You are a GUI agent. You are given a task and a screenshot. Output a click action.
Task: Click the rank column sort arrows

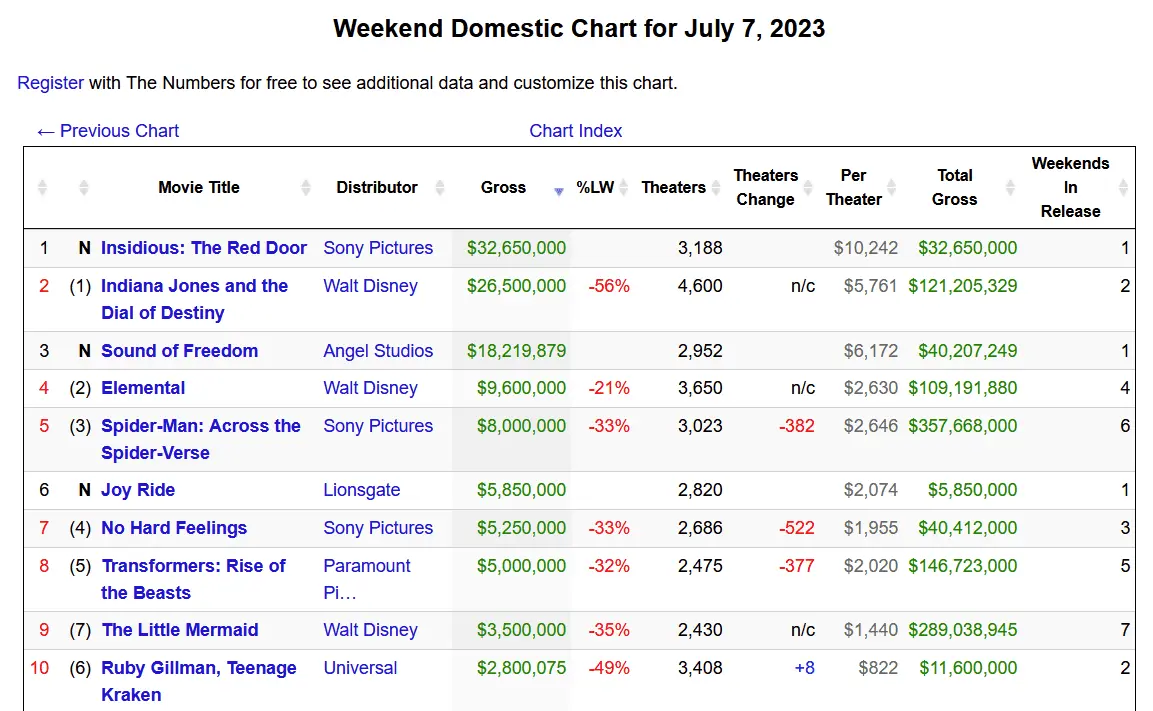(x=42, y=188)
